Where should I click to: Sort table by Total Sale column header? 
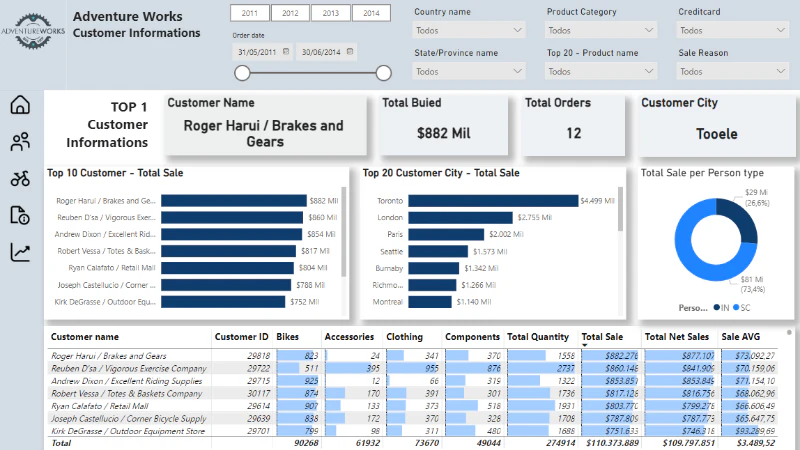click(602, 337)
